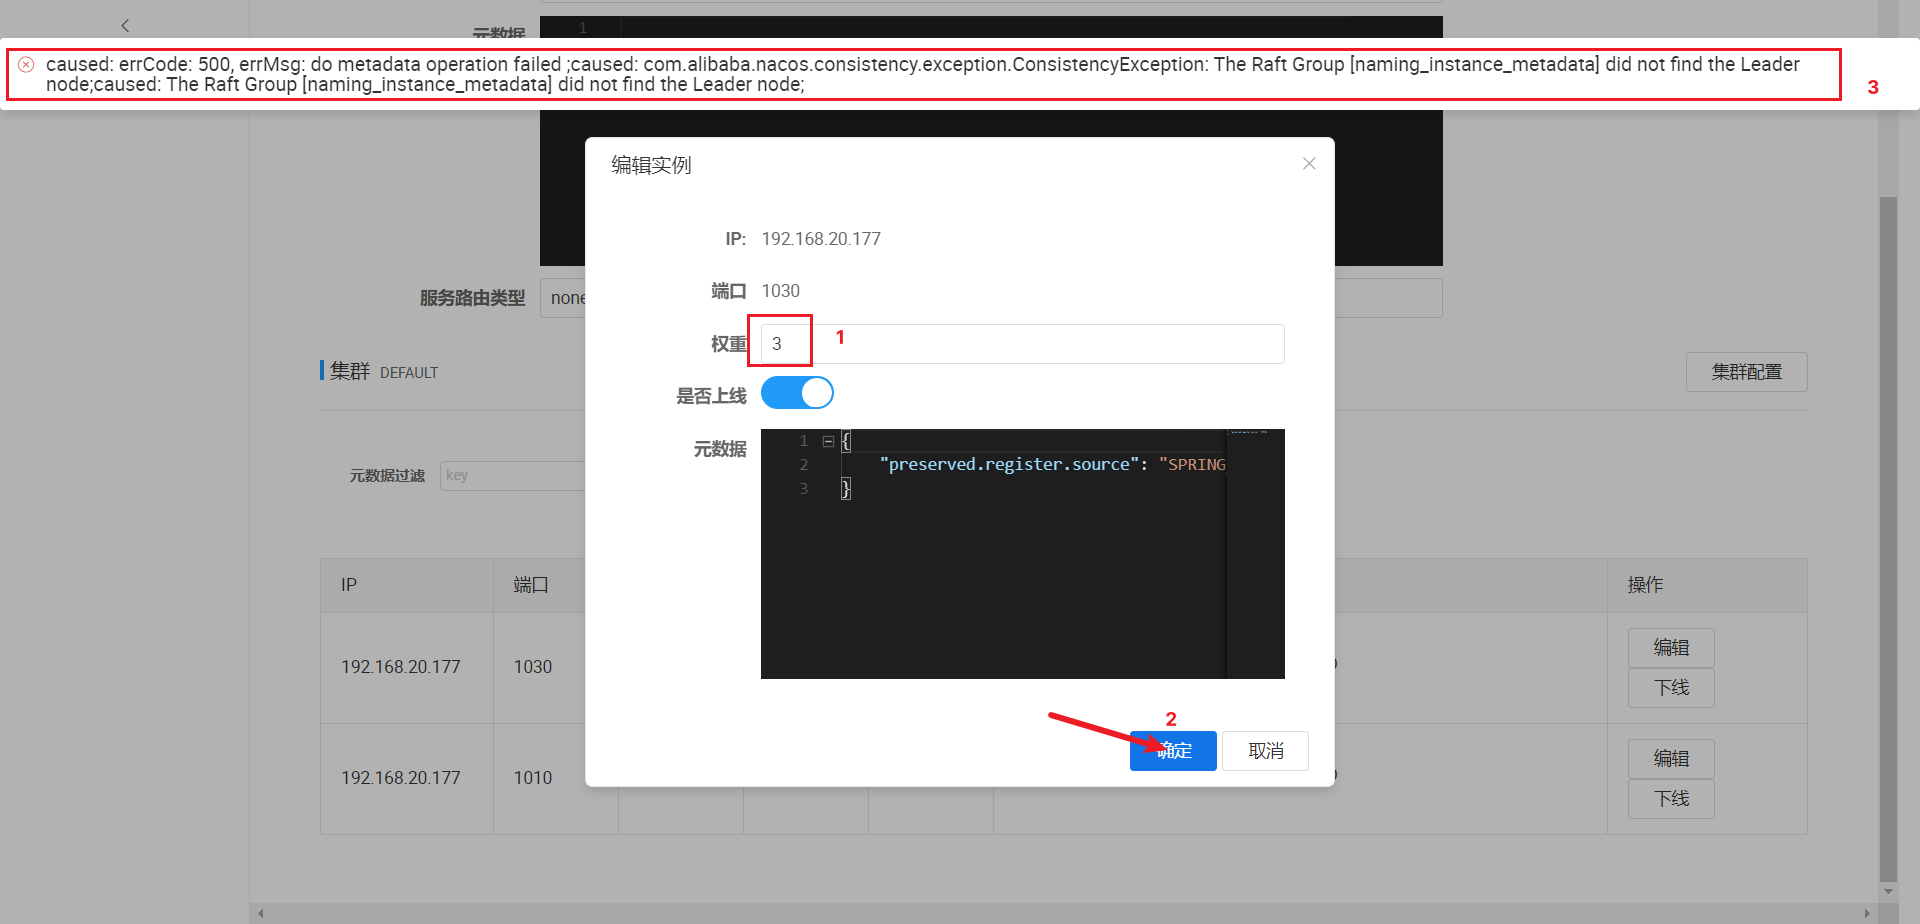
Task: Edit the instance on port 1030
Action: click(x=1671, y=648)
